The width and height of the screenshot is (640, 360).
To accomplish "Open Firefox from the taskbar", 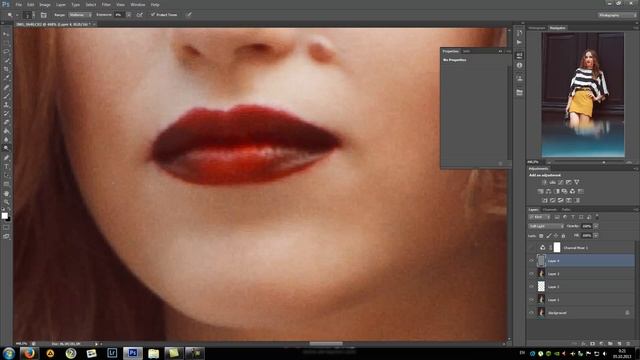I will tap(29, 353).
